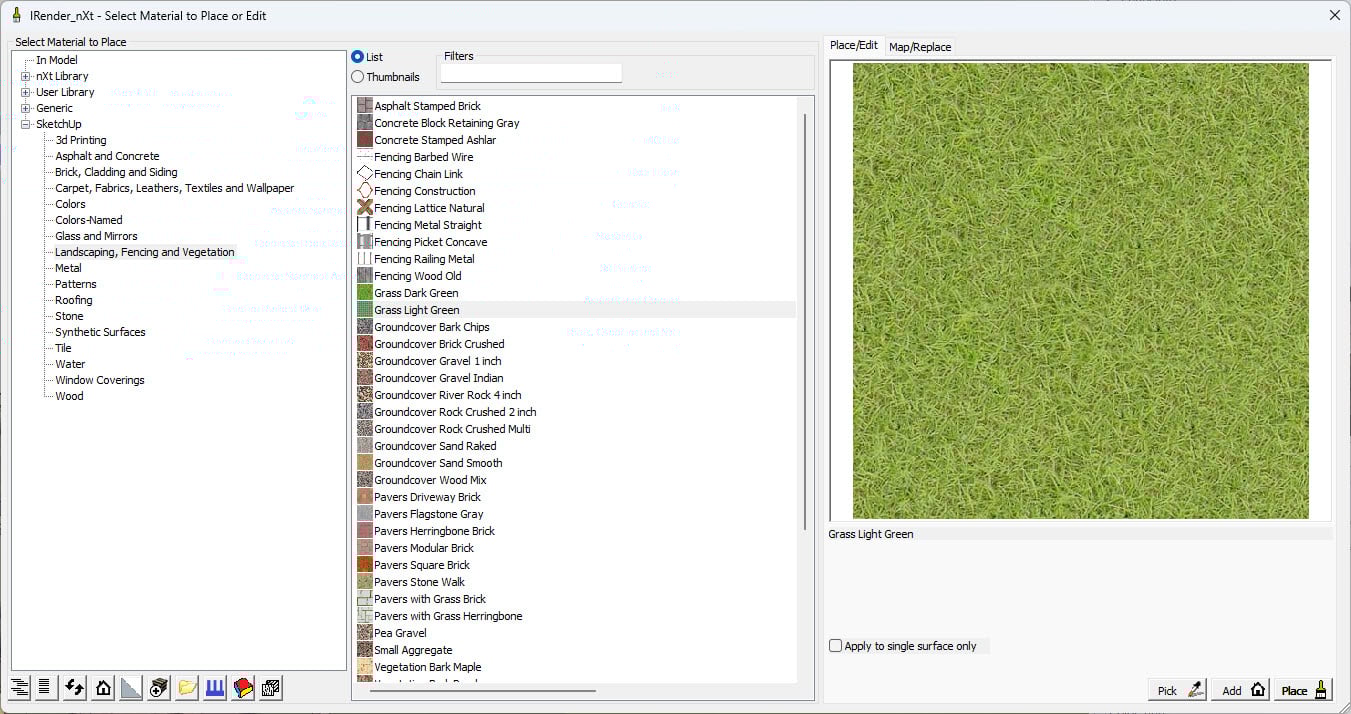Click inside the Filters text field
Screen dimensions: 1351x714
[x=531, y=73]
